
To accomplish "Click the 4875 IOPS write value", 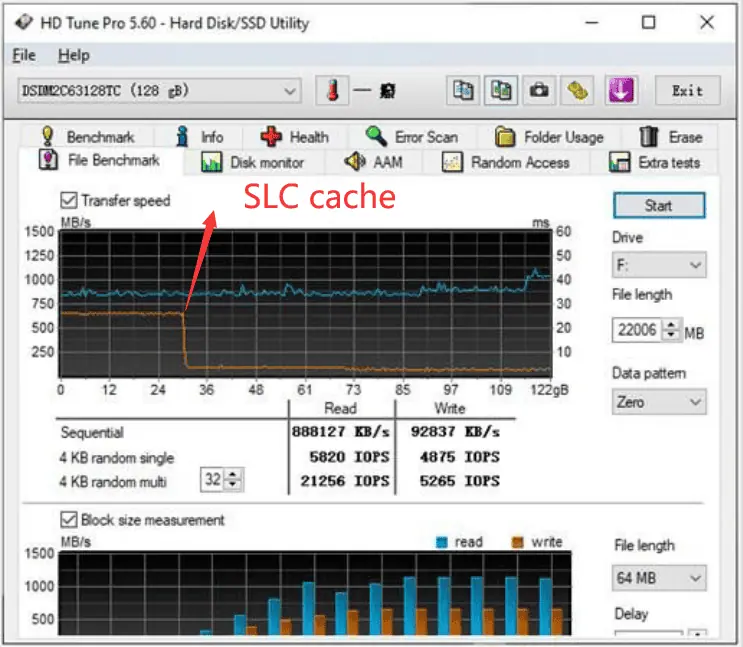I will 459,456.
